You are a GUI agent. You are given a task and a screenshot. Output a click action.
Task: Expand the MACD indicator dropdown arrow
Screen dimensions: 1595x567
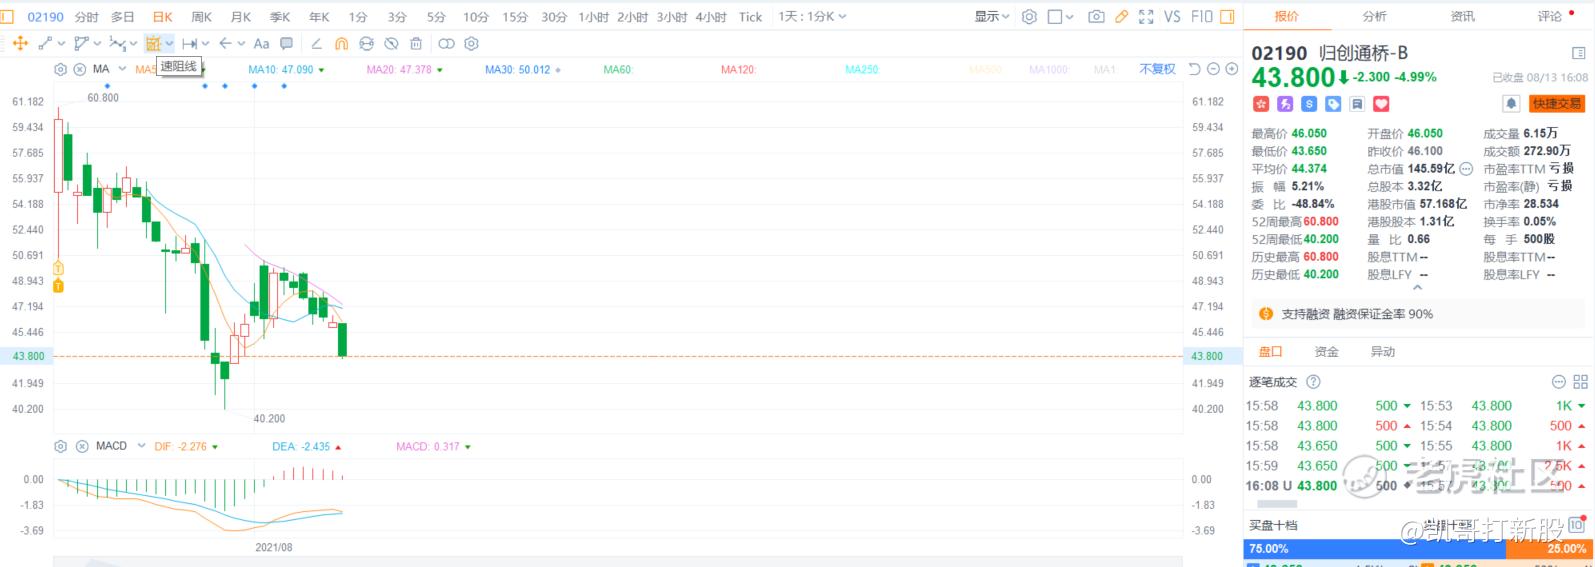pyautogui.click(x=141, y=446)
